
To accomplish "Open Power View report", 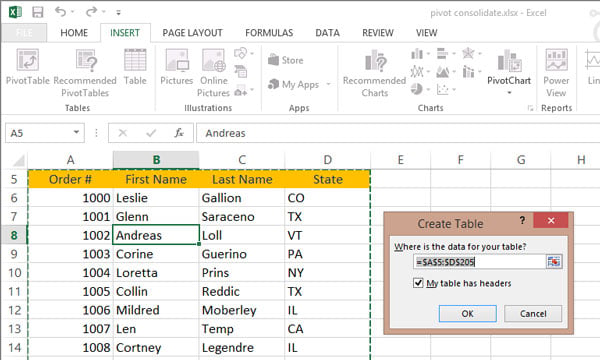I will coord(556,73).
